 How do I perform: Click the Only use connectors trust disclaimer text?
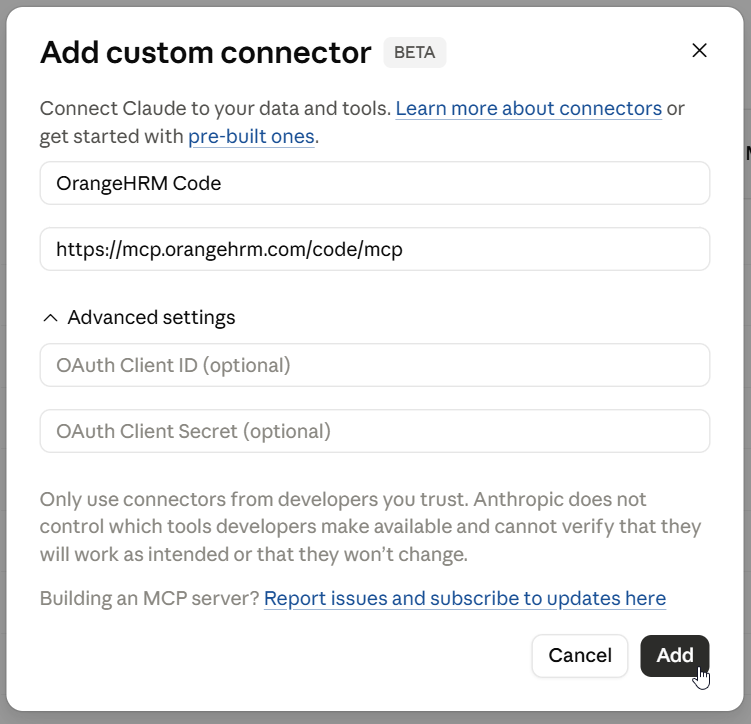370,527
